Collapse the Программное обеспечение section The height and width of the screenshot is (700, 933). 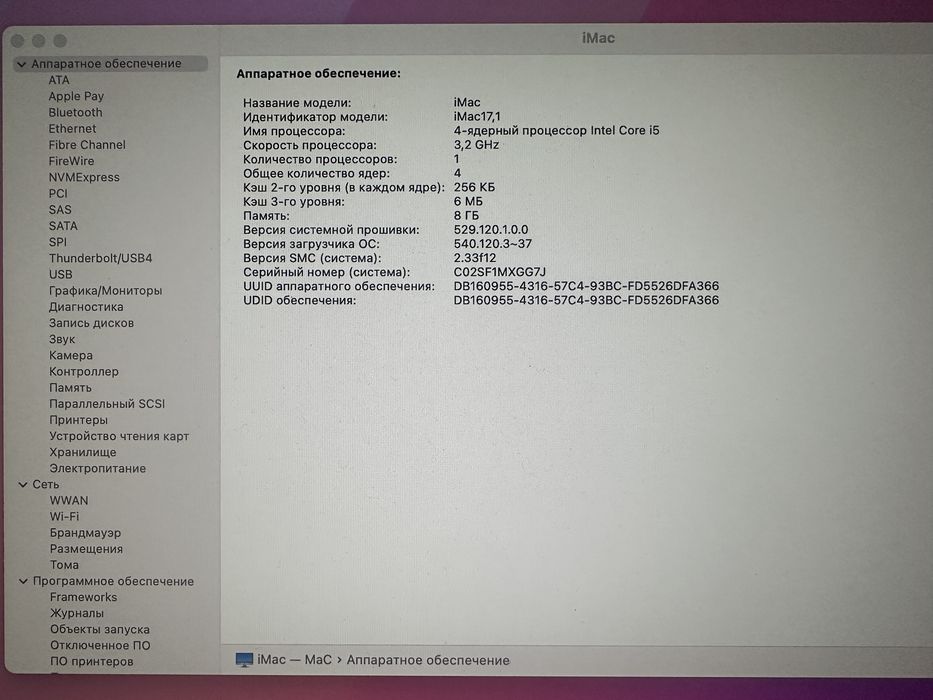(x=23, y=582)
